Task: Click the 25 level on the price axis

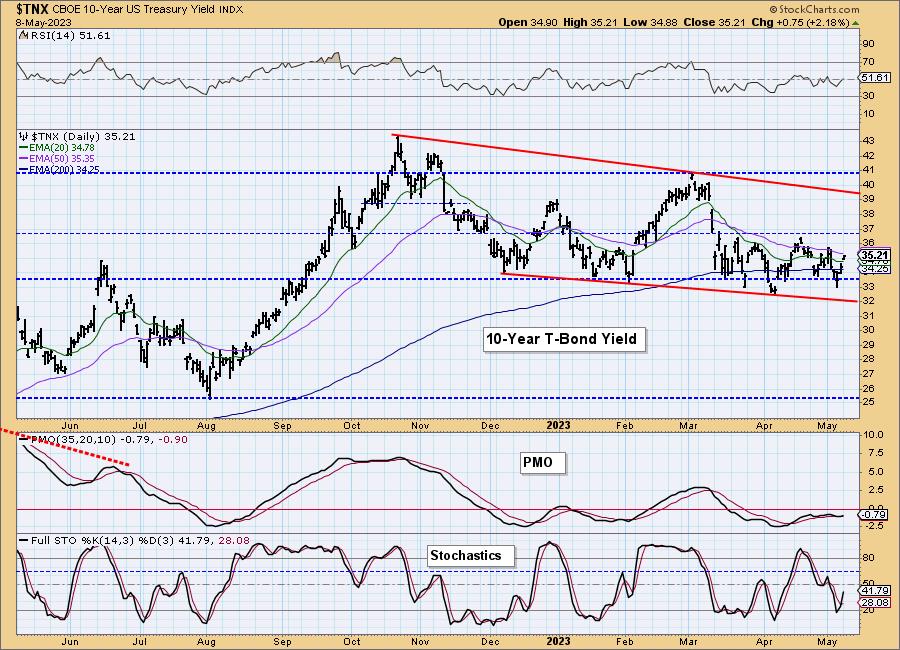Action: tap(868, 402)
